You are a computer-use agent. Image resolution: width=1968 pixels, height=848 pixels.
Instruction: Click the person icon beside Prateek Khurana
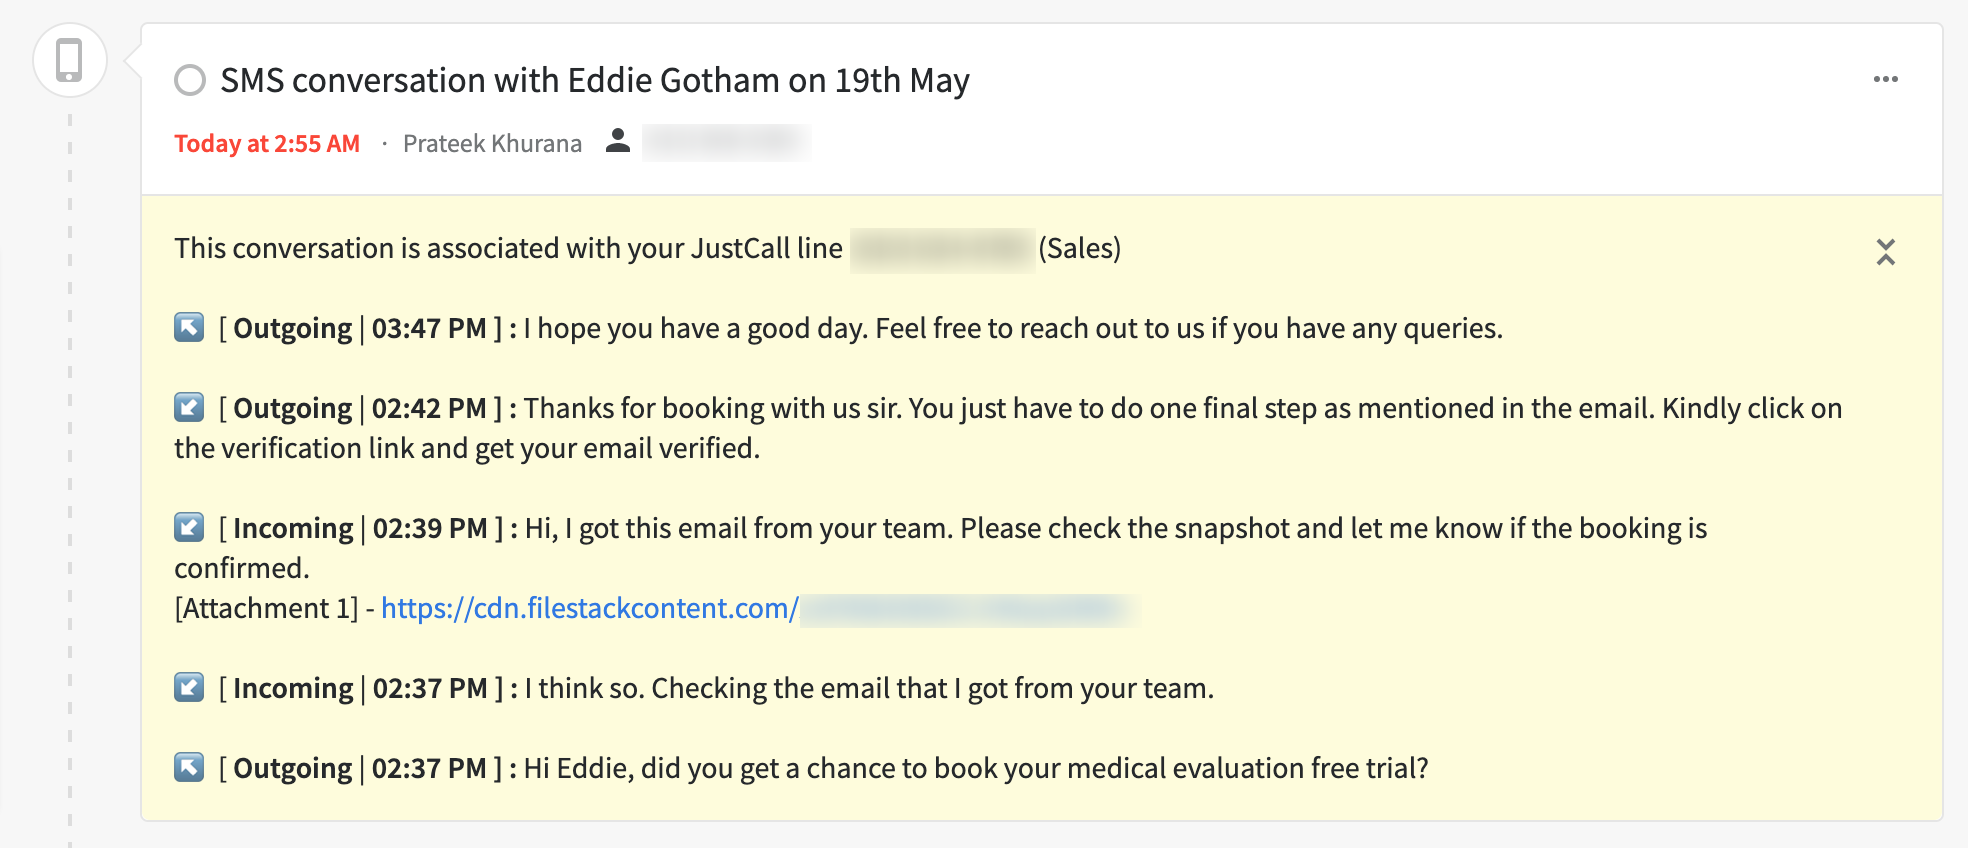(618, 141)
